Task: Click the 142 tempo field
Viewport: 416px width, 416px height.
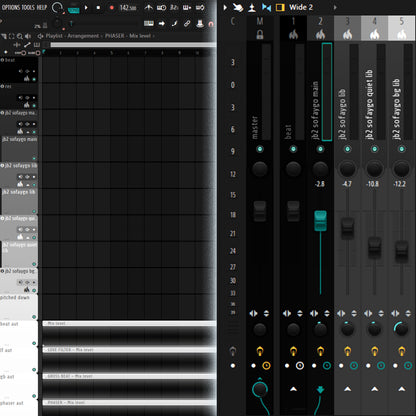Action: pyautogui.click(x=128, y=7)
